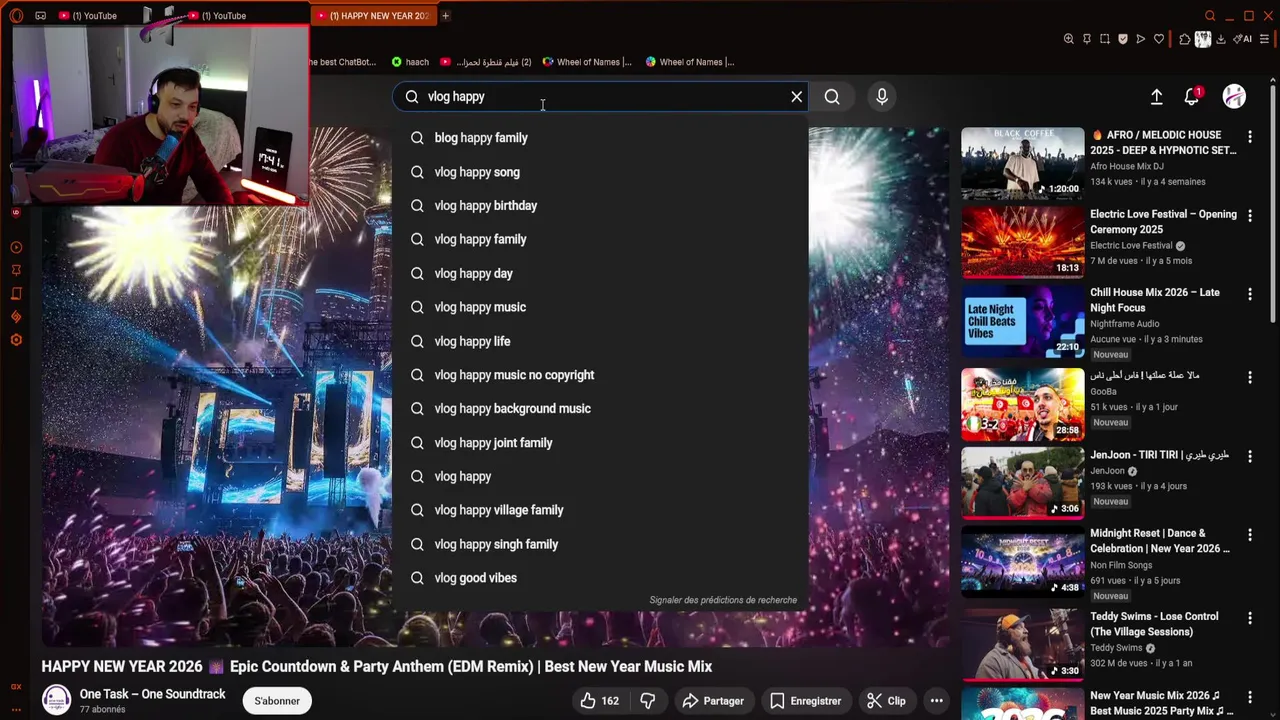Viewport: 1280px width, 720px height.
Task: Select suggestion "blog happy family"
Action: point(600,138)
